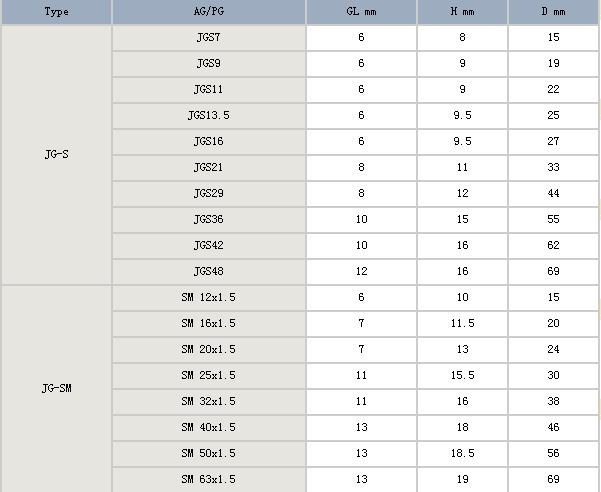The height and width of the screenshot is (492, 601).
Task: Click the SM 63x1.5 cell
Action: pos(208,479)
